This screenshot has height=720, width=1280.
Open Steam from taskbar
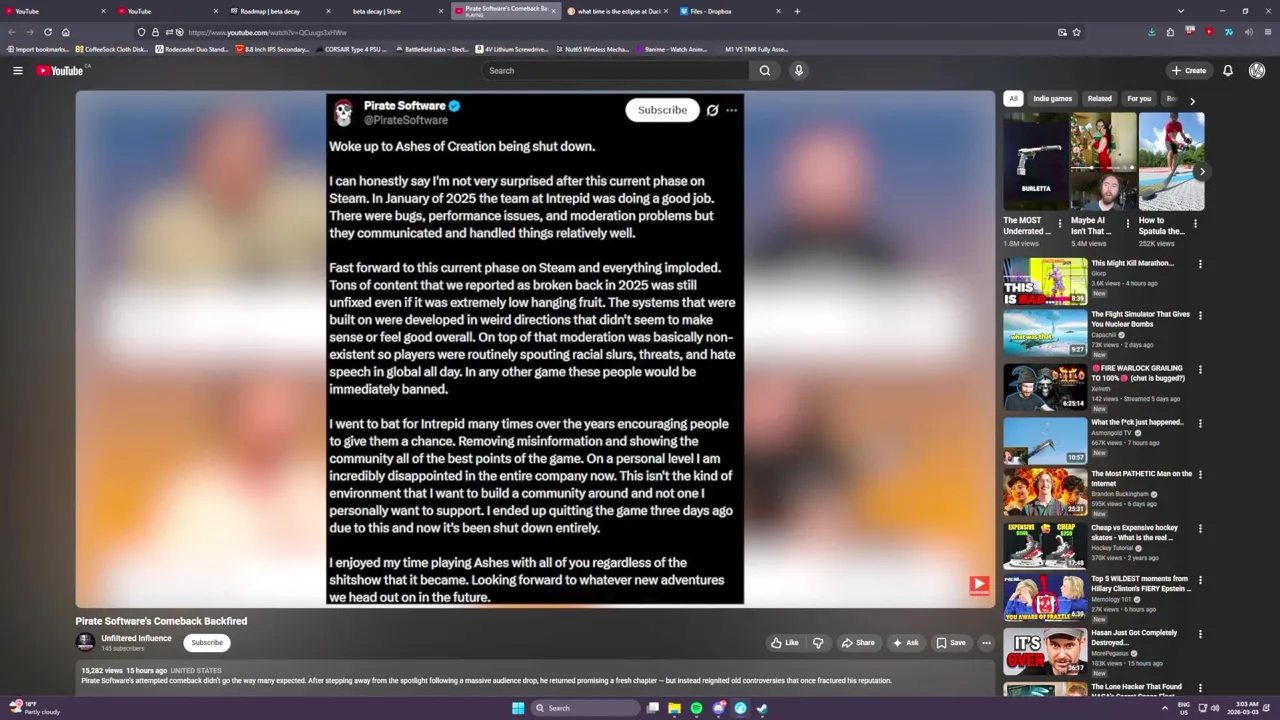(x=762, y=708)
